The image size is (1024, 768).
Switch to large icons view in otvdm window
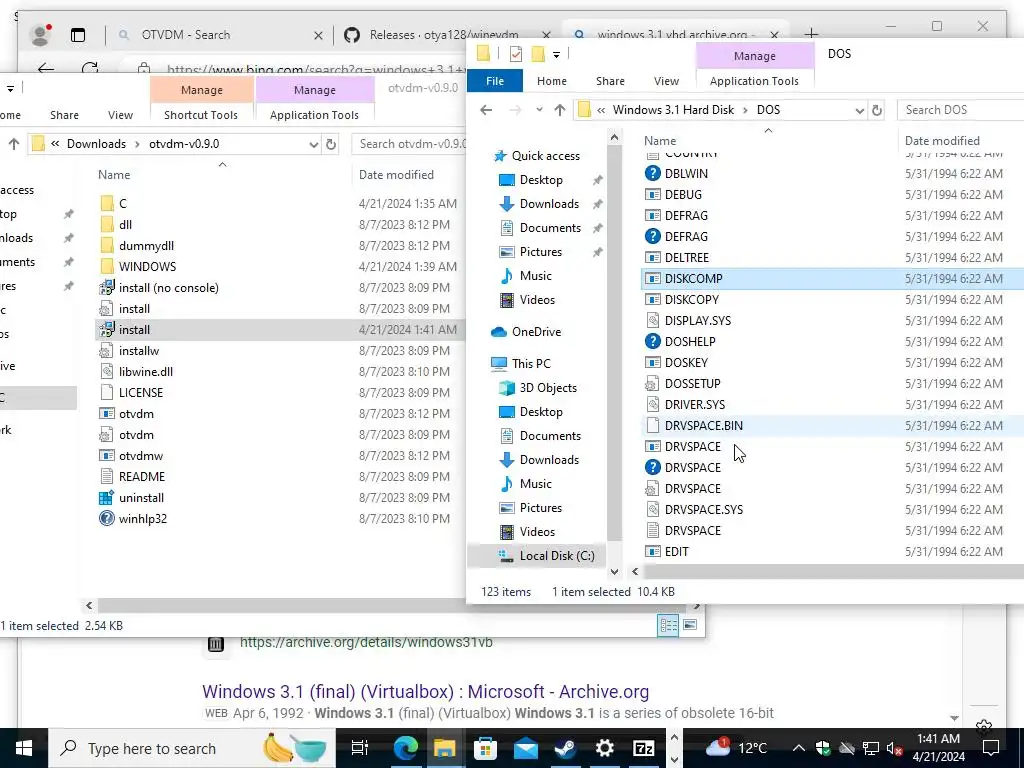(690, 625)
